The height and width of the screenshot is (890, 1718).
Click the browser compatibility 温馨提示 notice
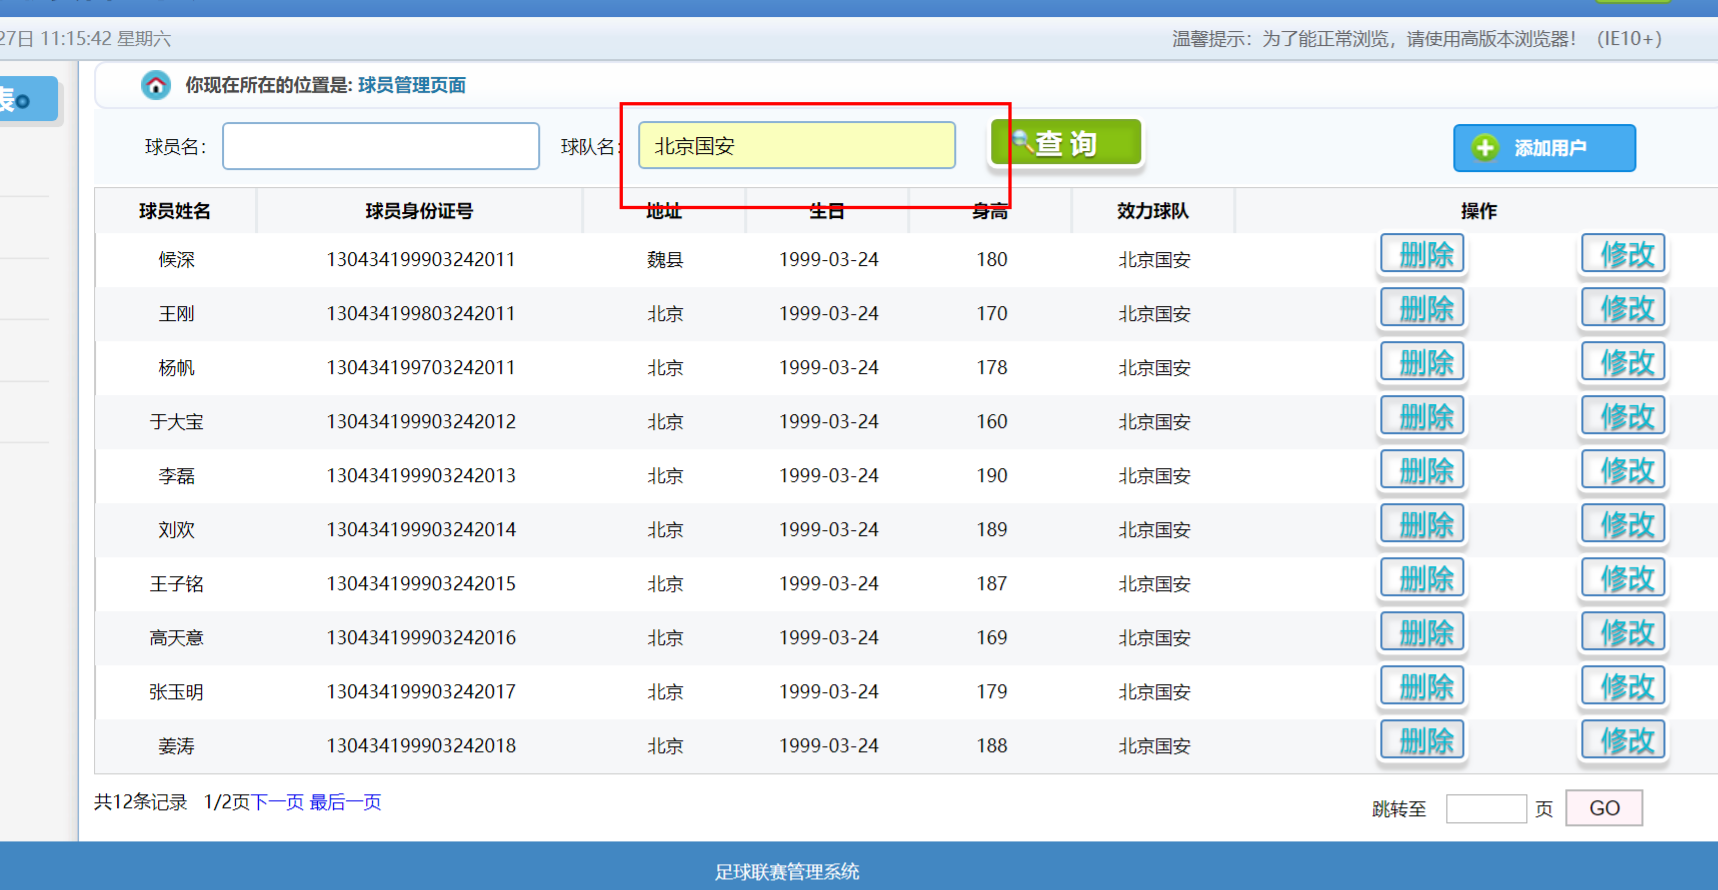(x=1417, y=39)
